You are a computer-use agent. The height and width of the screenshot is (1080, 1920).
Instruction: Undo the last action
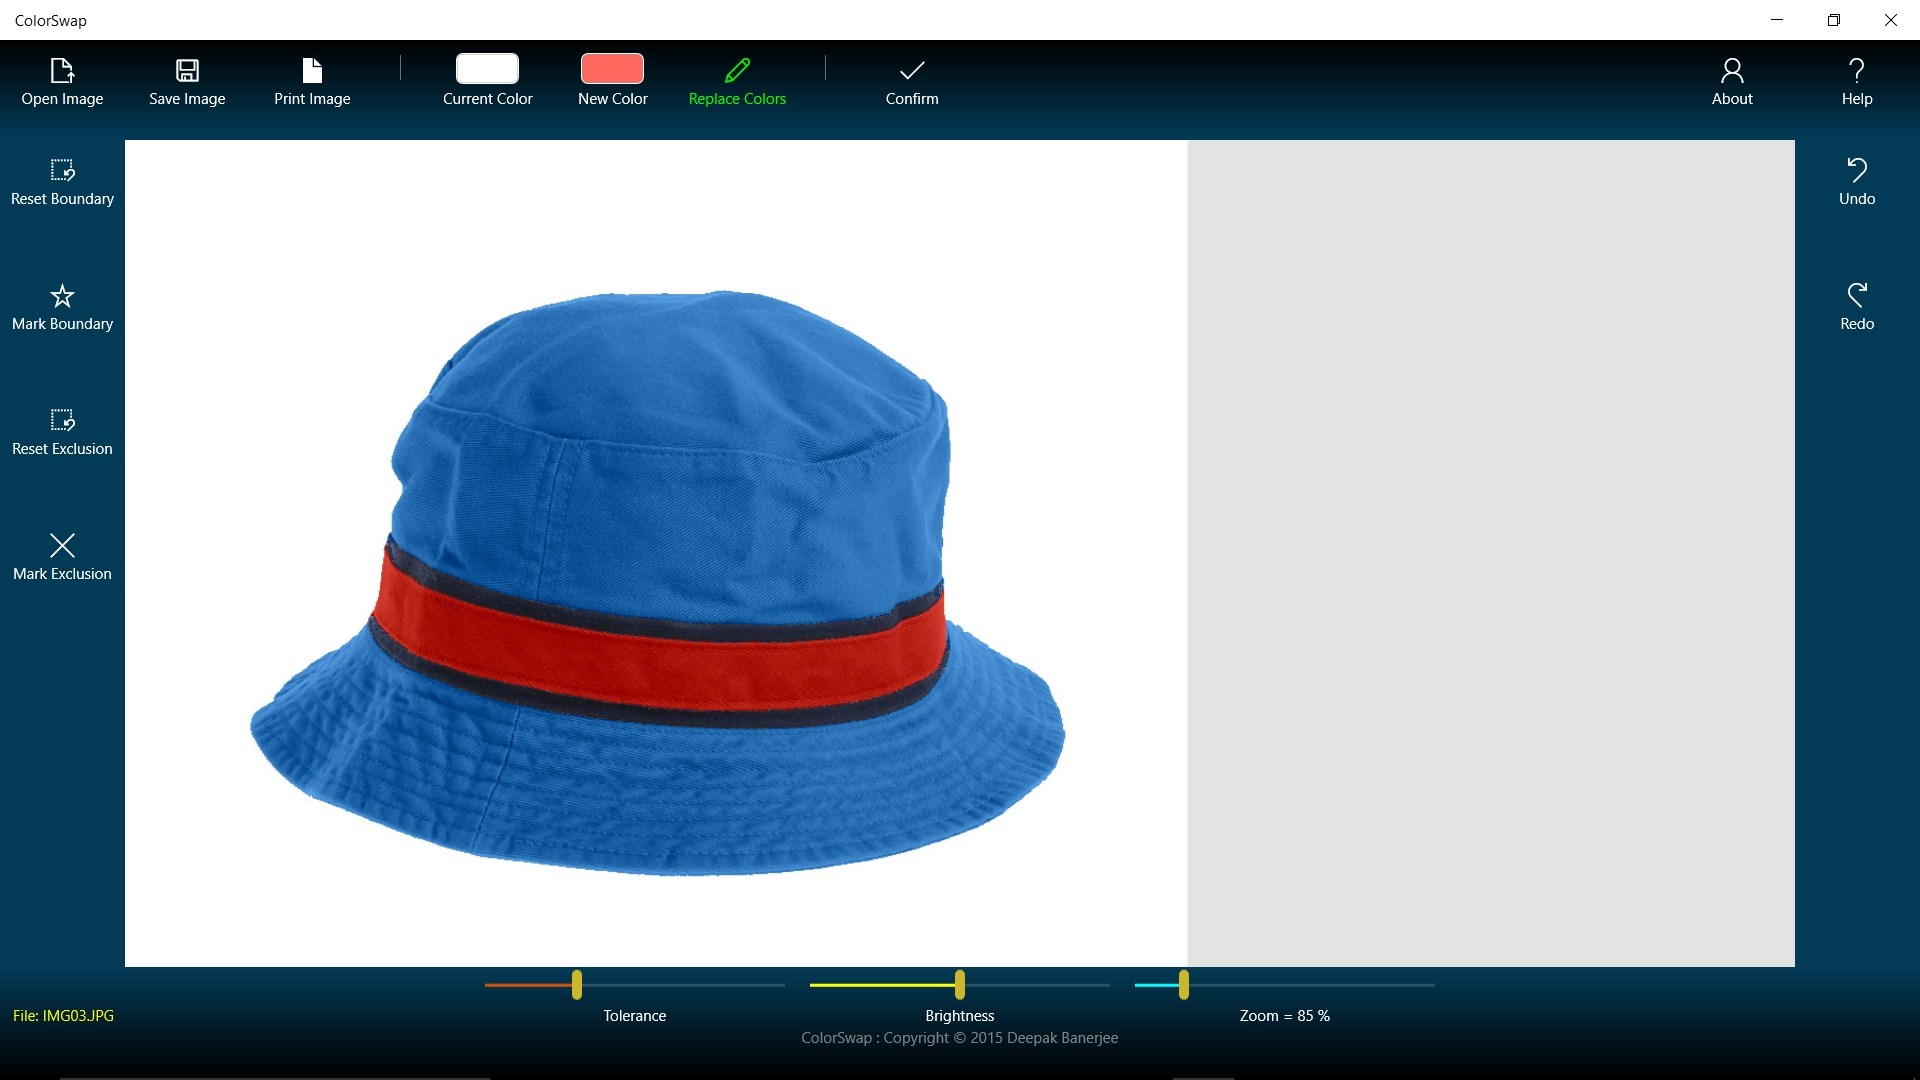[1857, 182]
